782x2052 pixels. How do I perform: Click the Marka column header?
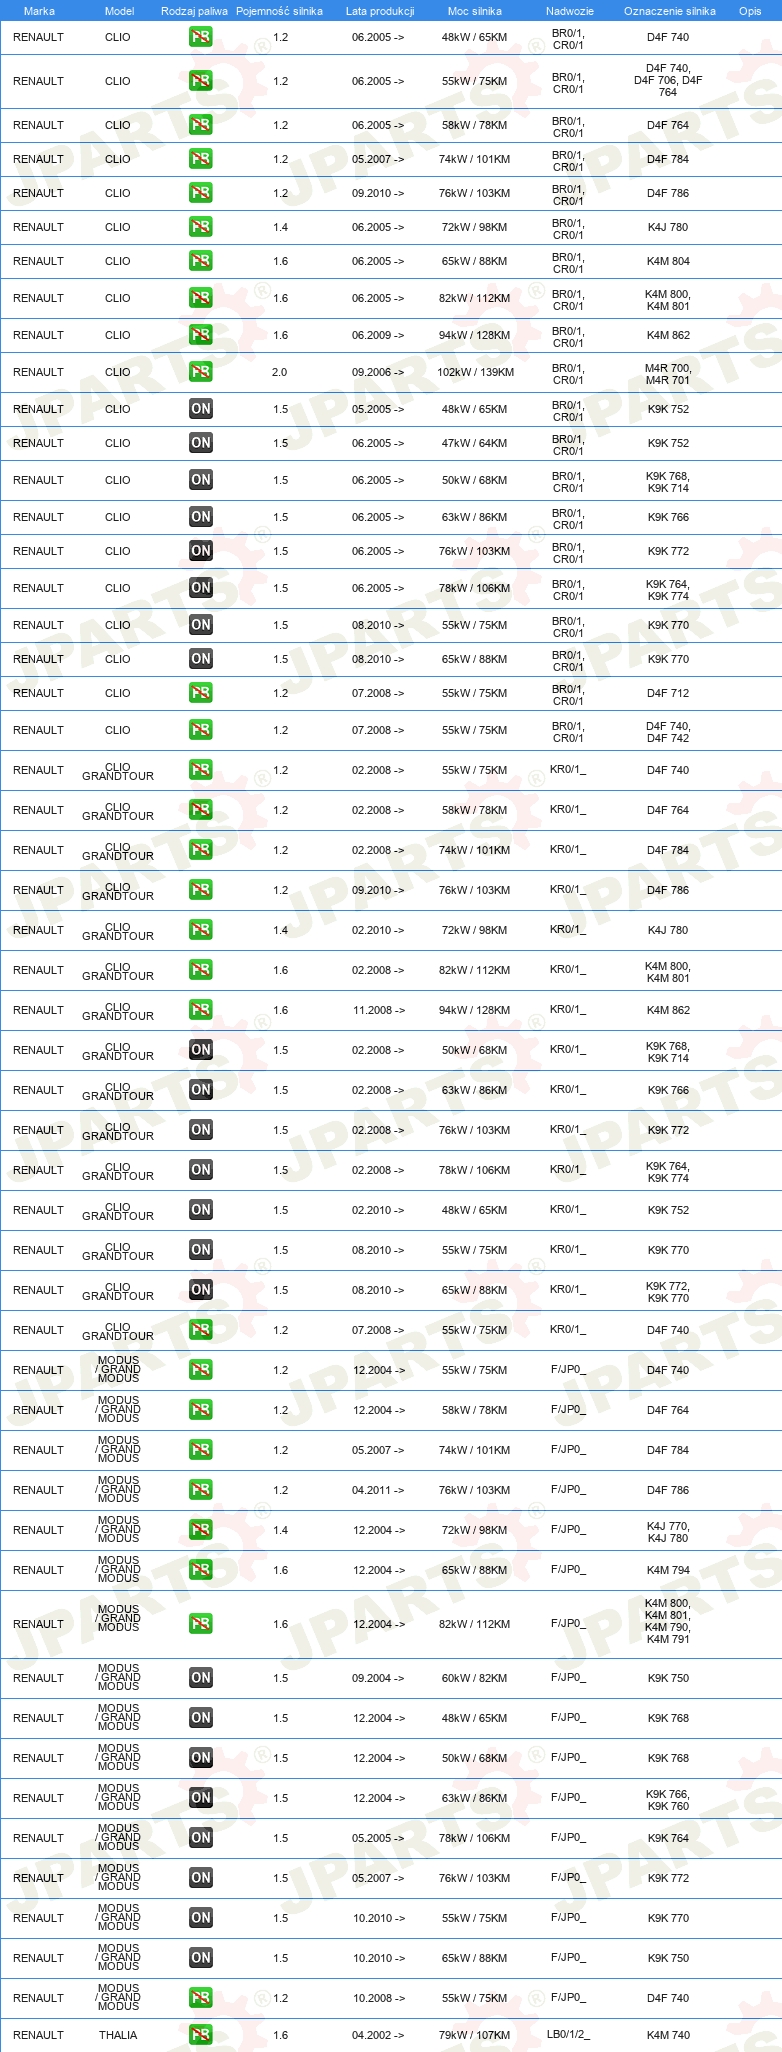pyautogui.click(x=39, y=11)
